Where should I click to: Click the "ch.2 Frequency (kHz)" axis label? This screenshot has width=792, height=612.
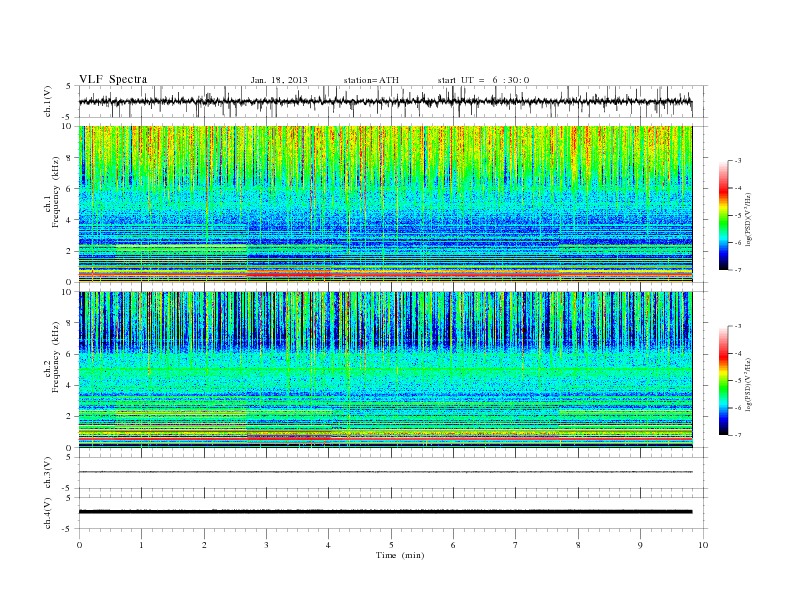click(52, 356)
